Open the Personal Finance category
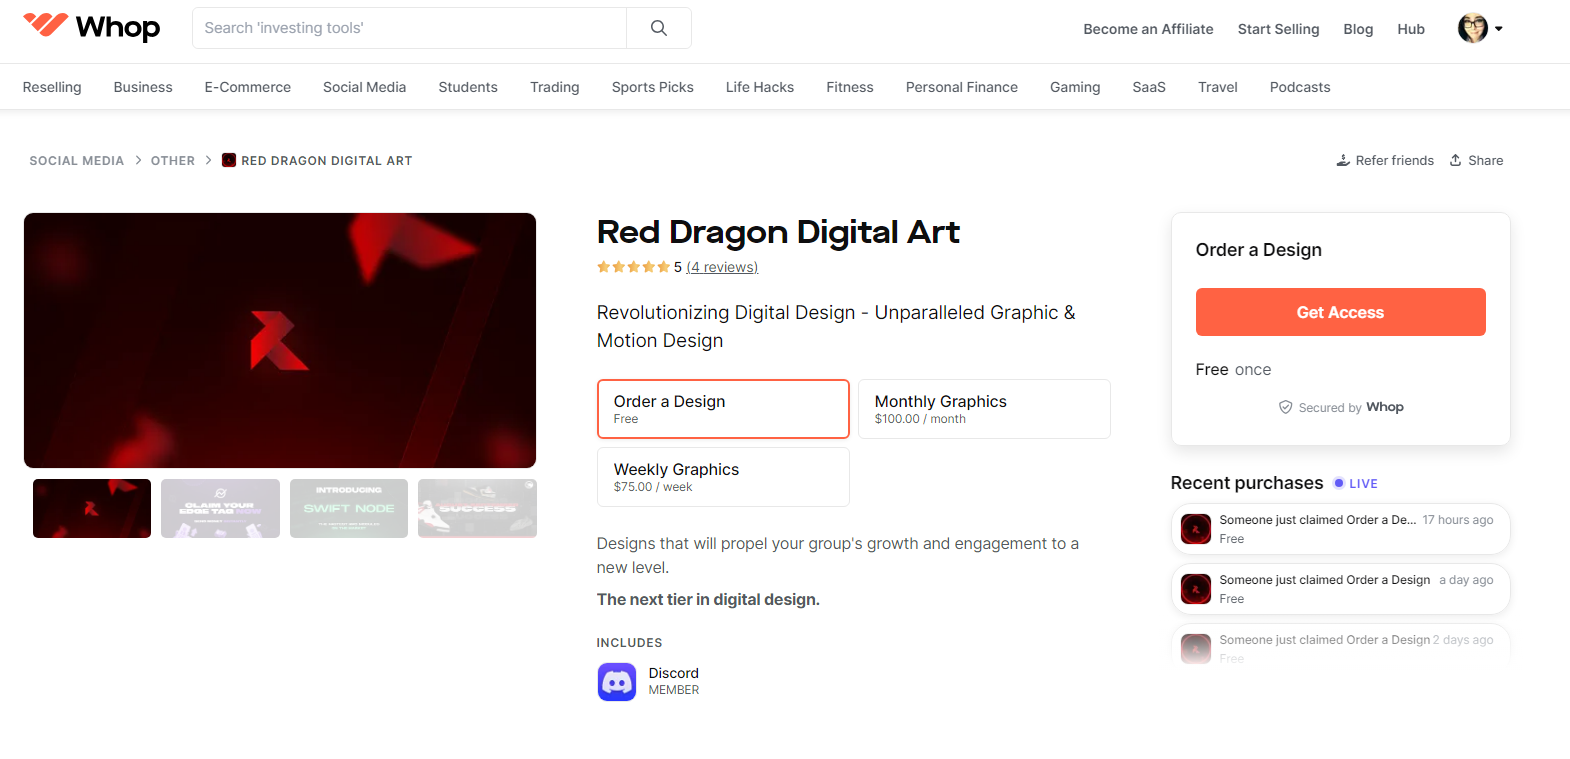Viewport: 1570px width, 759px height. pos(962,87)
